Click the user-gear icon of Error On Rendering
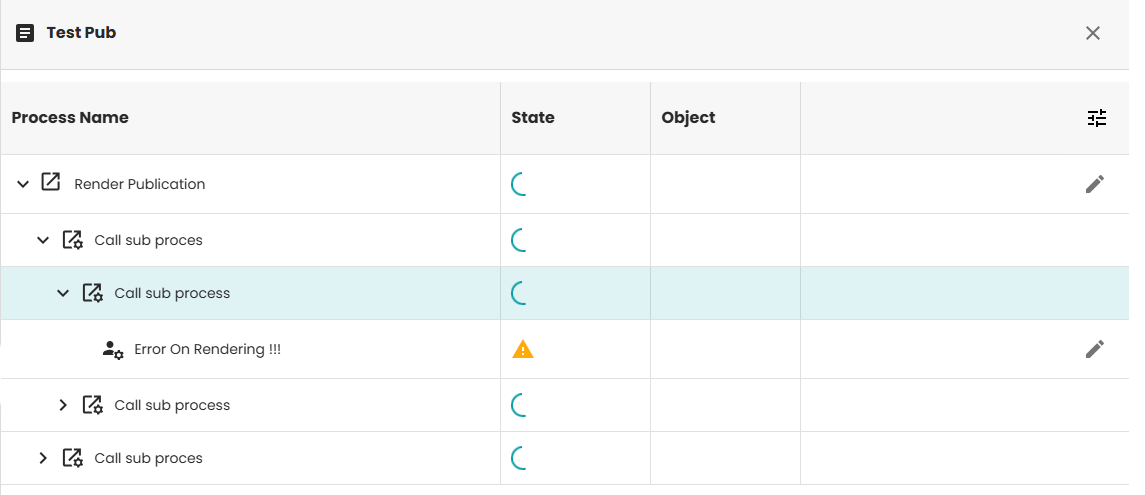The image size is (1145, 495). [x=112, y=350]
